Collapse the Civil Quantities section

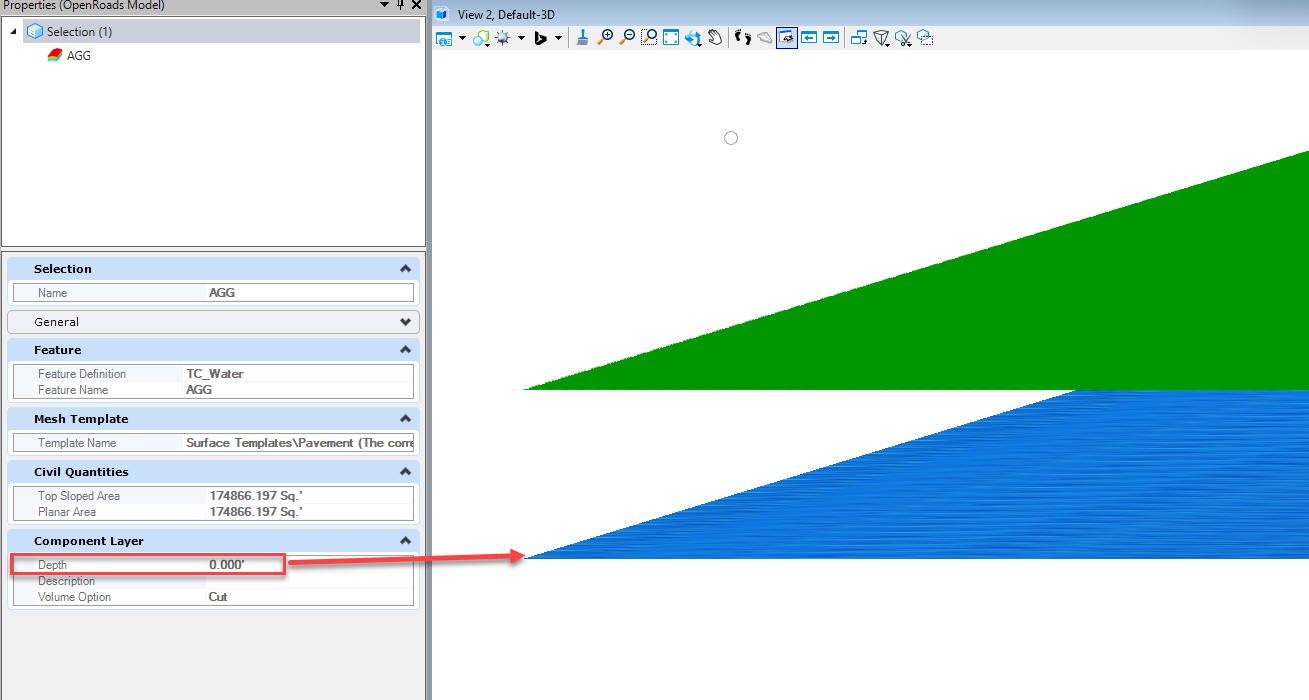point(405,472)
